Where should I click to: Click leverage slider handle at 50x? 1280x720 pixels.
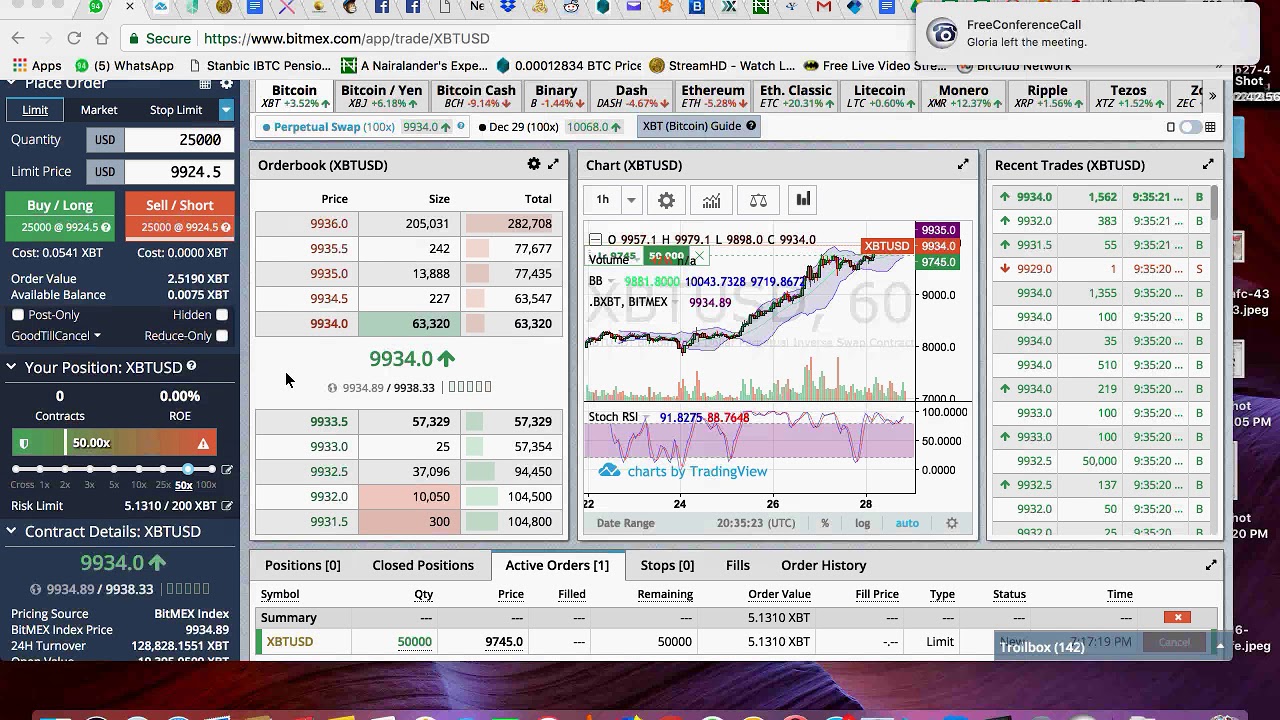click(188, 469)
